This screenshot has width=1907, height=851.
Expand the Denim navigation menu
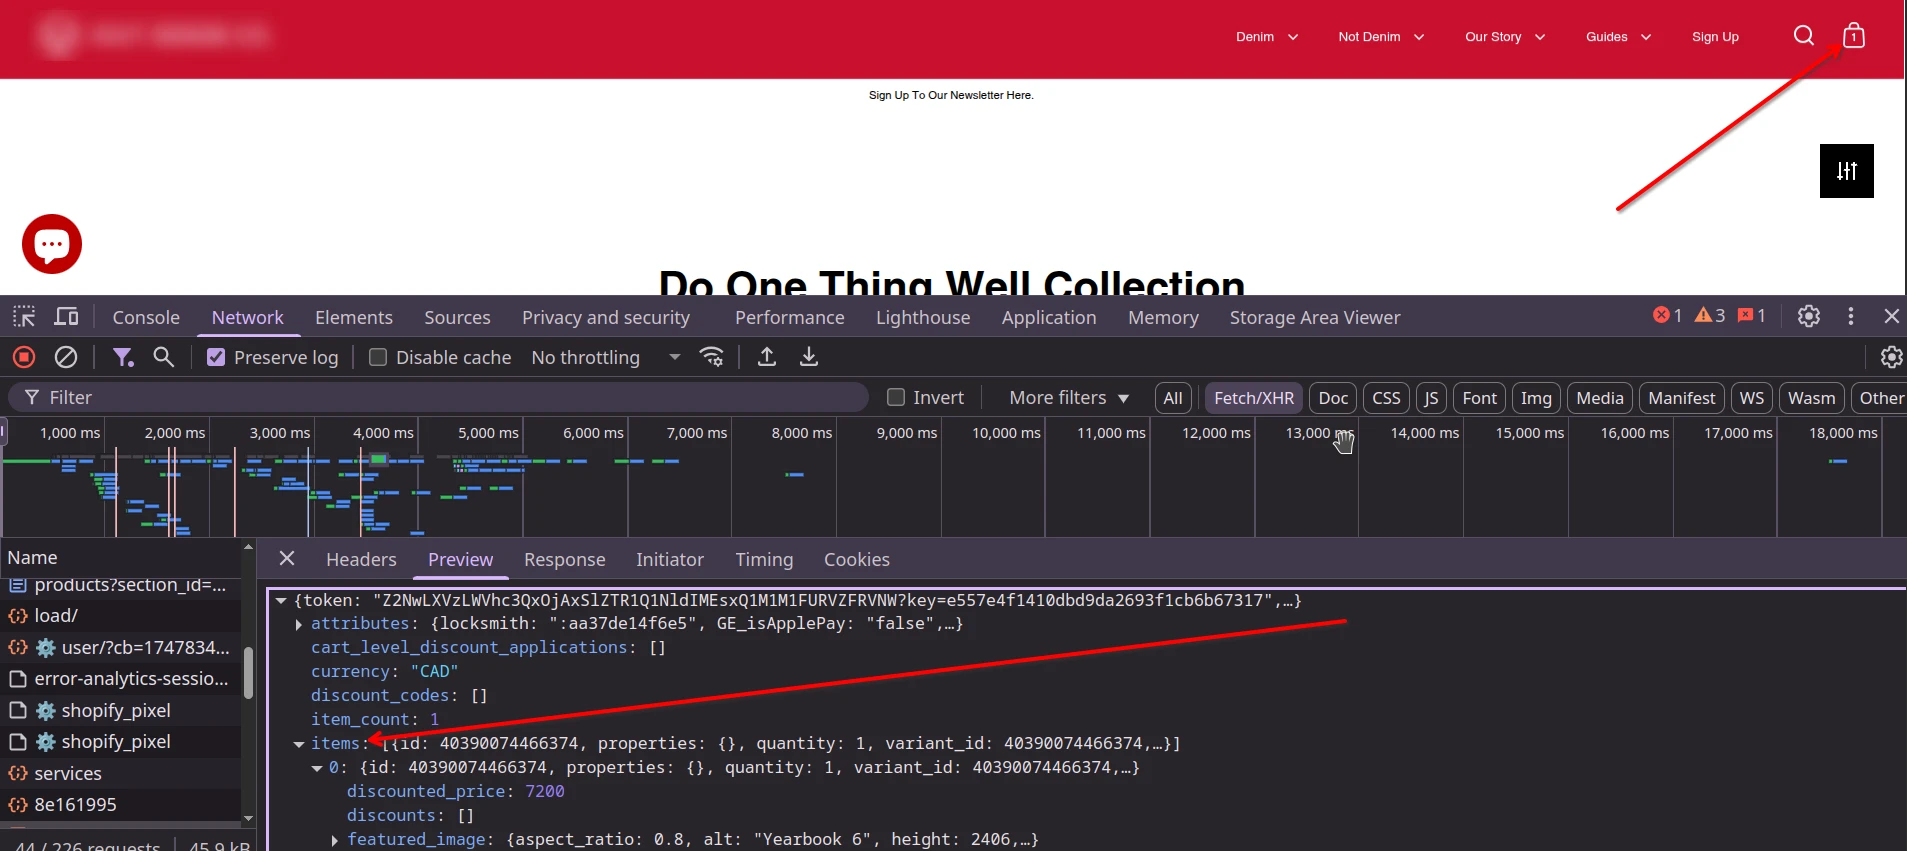(1267, 37)
